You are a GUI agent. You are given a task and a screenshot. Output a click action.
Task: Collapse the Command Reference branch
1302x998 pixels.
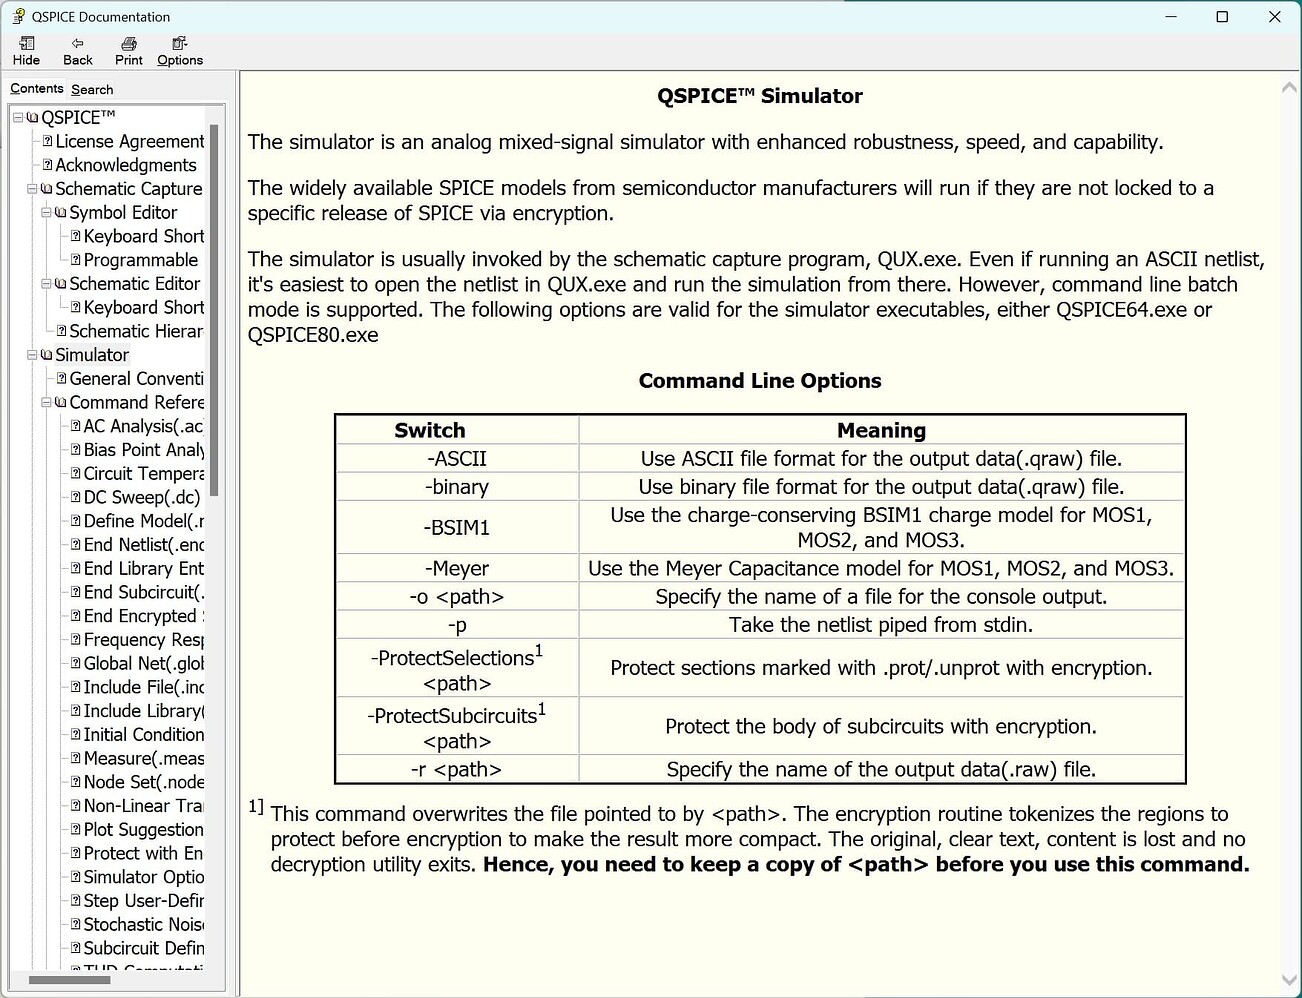click(x=47, y=402)
